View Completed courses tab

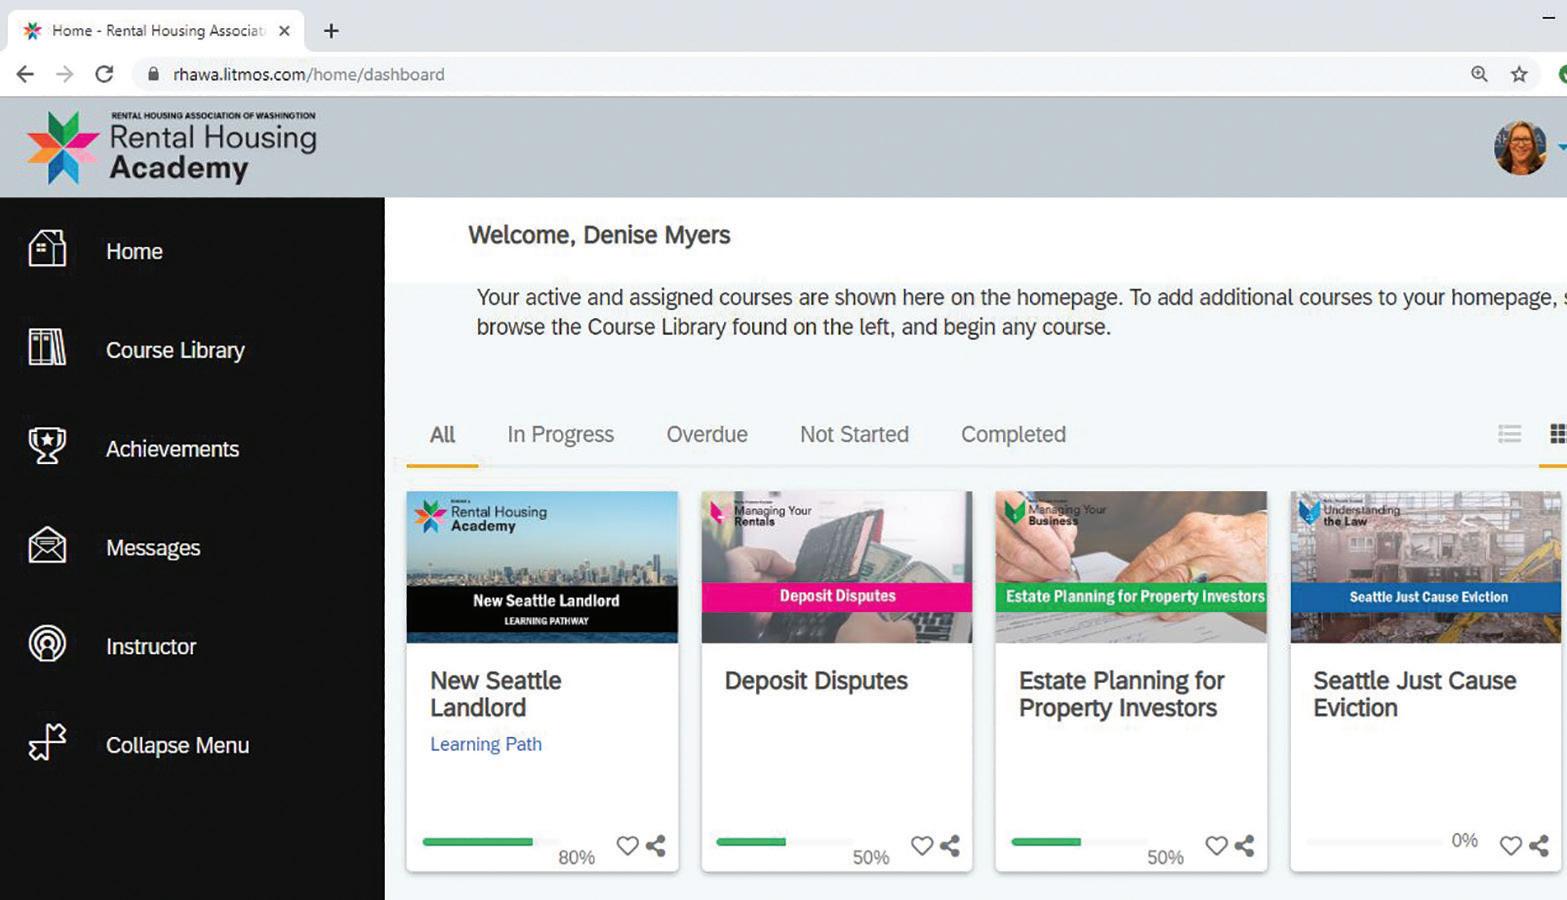click(x=1013, y=435)
